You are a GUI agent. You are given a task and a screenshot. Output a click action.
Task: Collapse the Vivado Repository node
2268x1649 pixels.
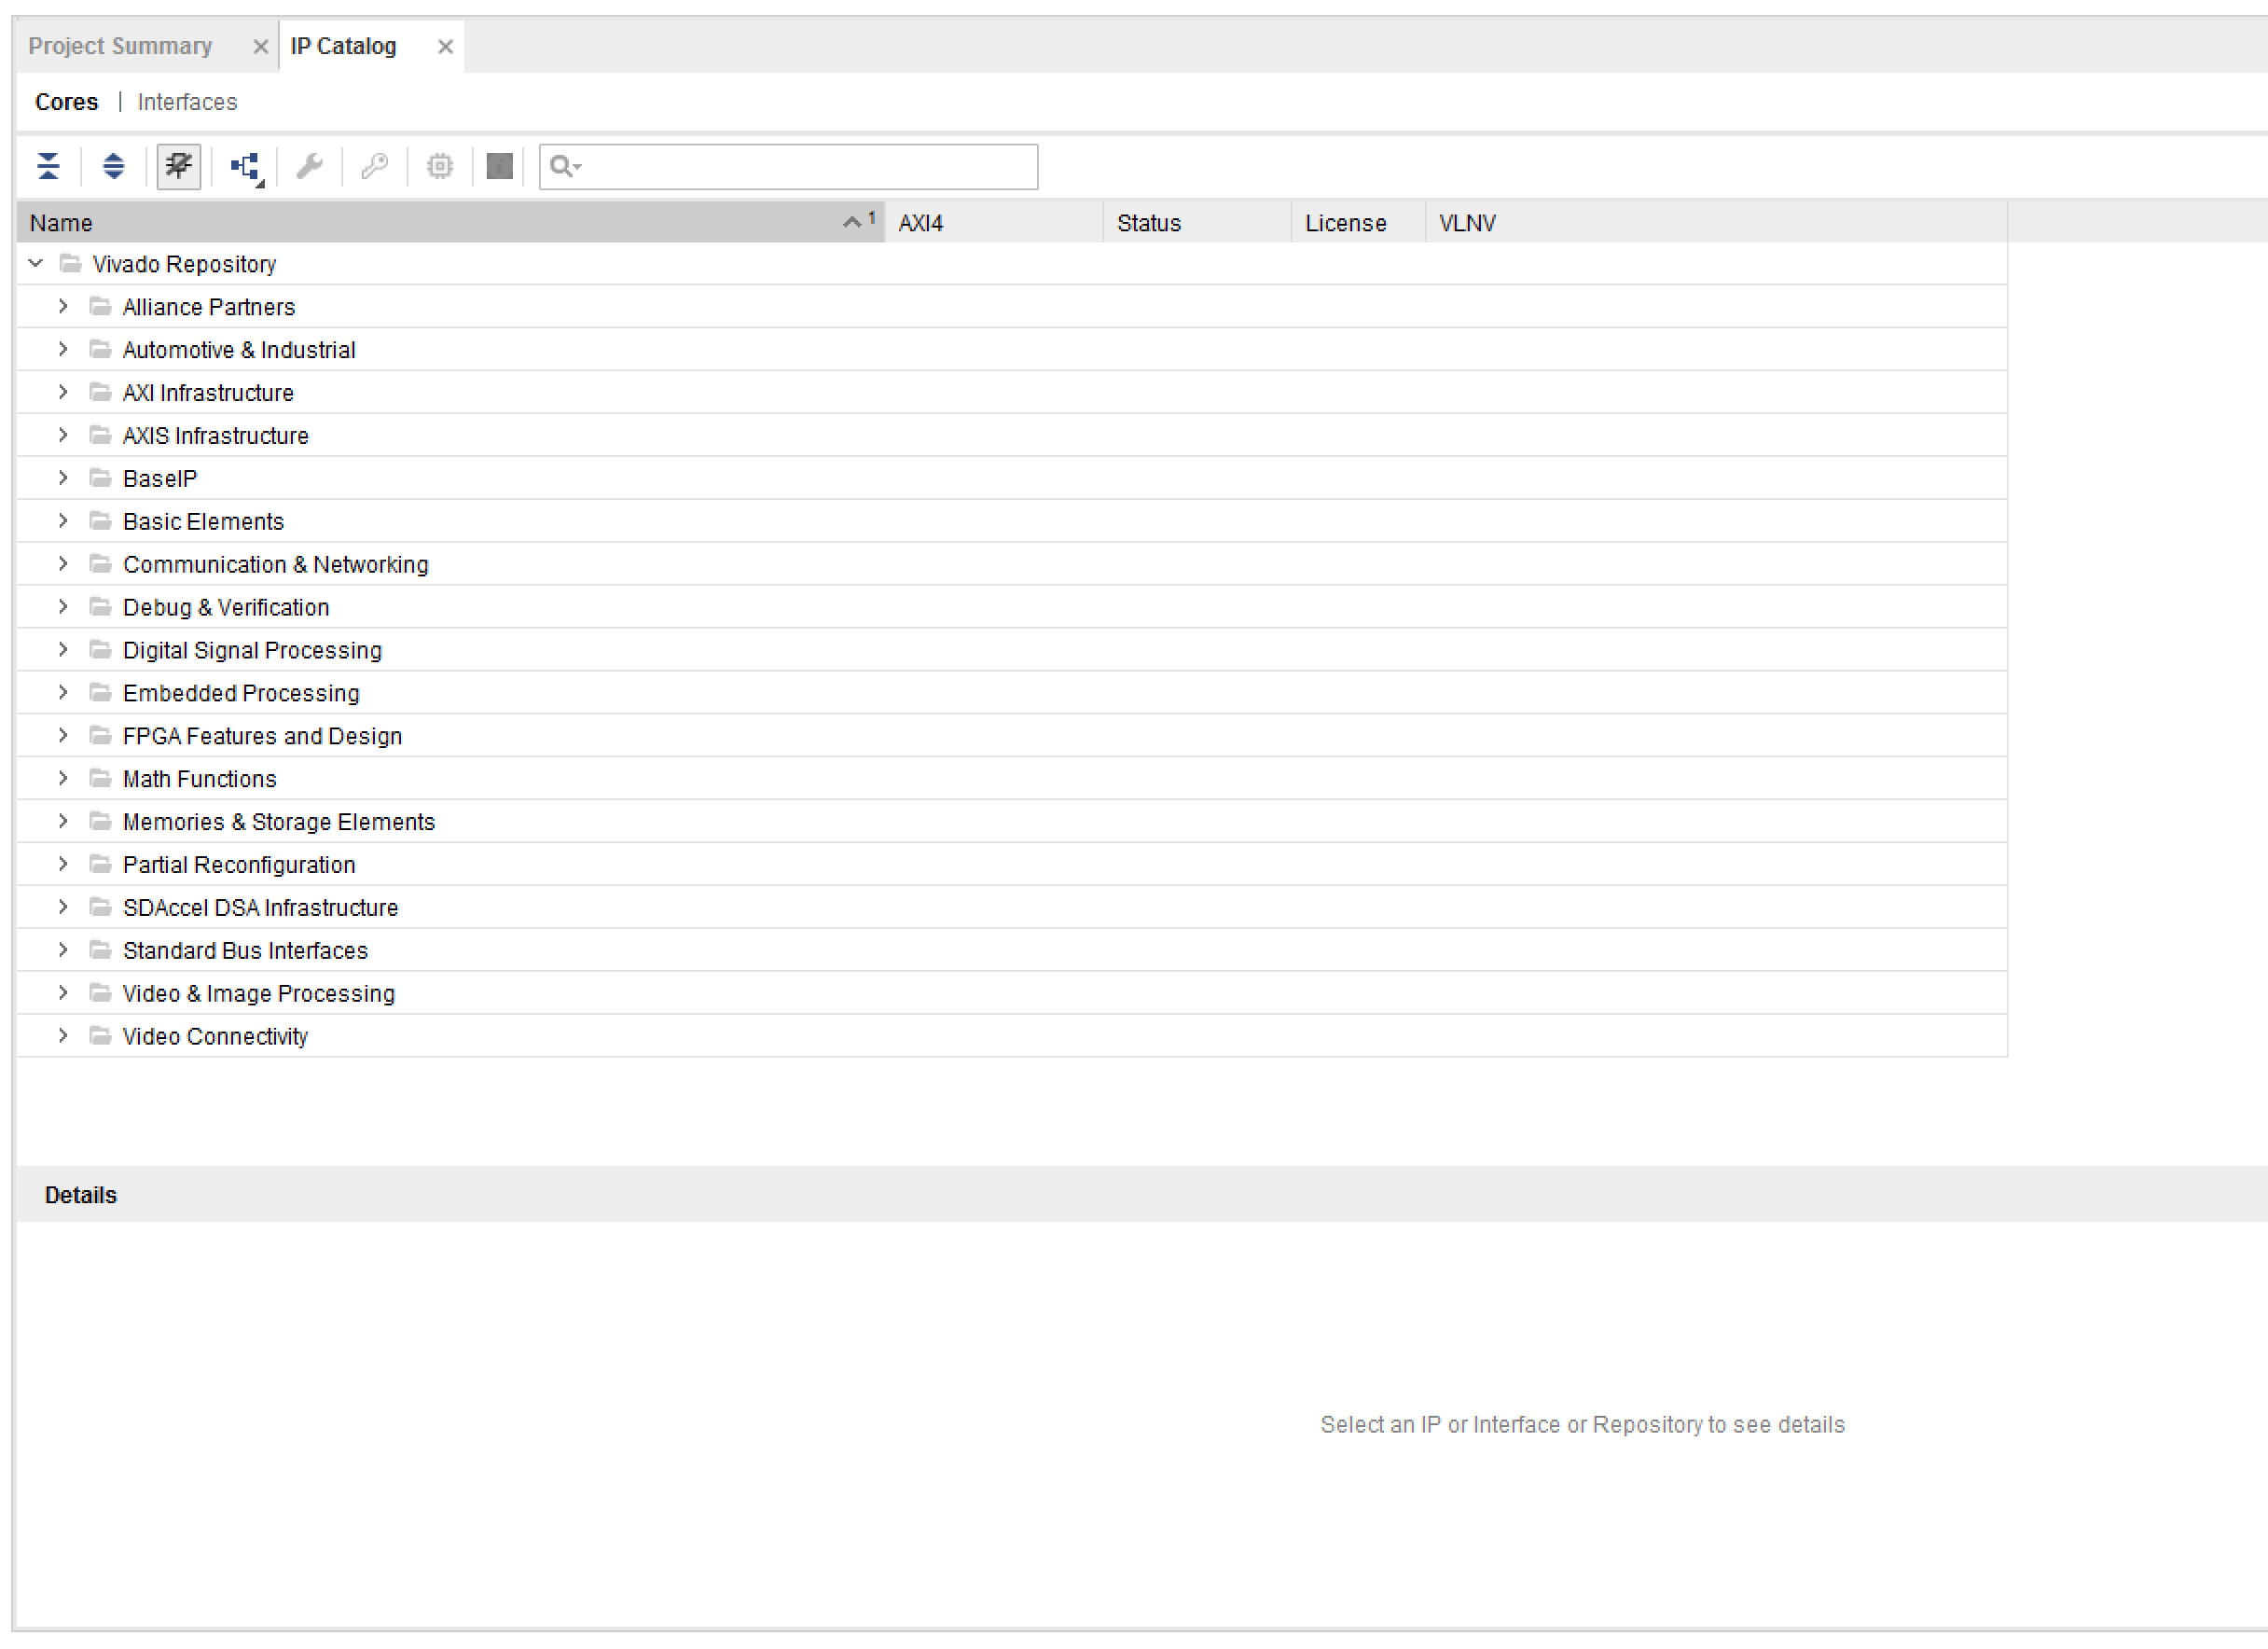[36, 264]
